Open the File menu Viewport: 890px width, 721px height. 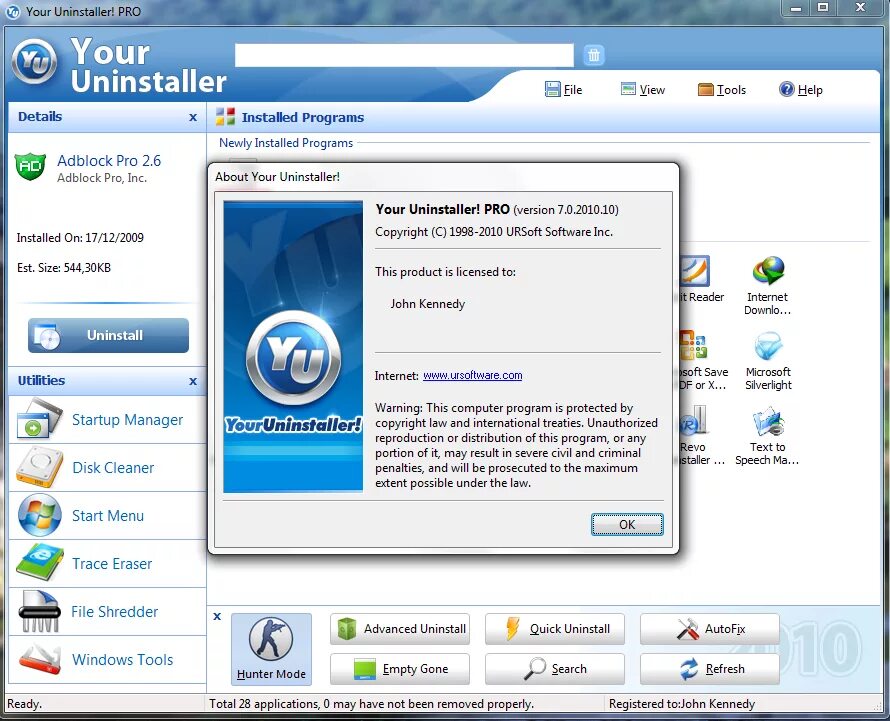coord(564,90)
